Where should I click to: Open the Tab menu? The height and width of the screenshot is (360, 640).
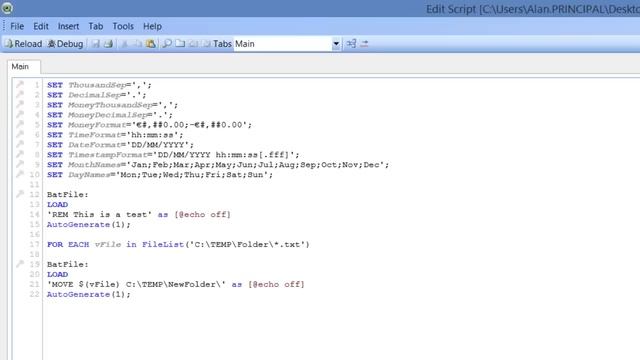pyautogui.click(x=96, y=26)
